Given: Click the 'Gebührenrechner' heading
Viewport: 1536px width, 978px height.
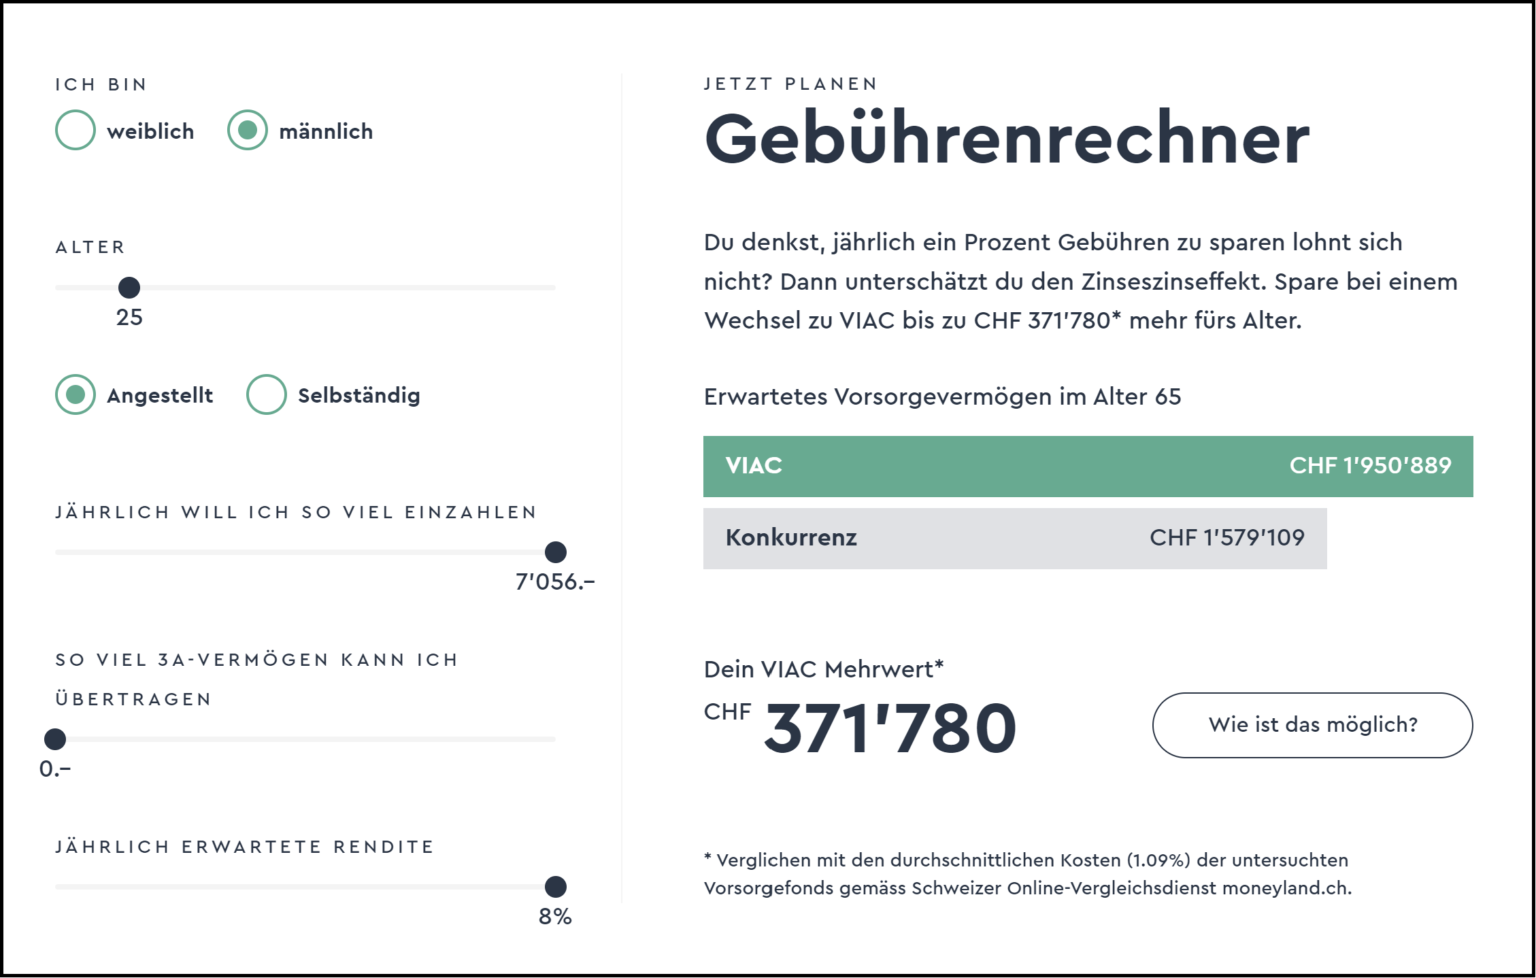Looking at the screenshot, I should point(1006,140).
